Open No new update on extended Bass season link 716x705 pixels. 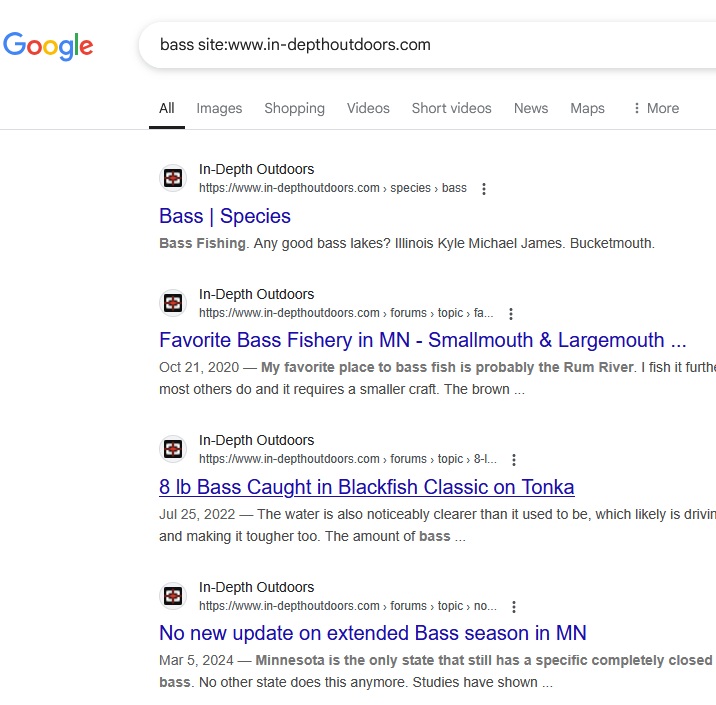point(373,633)
